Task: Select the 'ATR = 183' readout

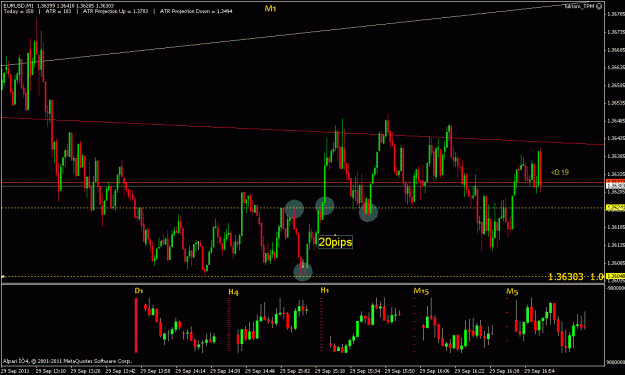Action: [58, 11]
